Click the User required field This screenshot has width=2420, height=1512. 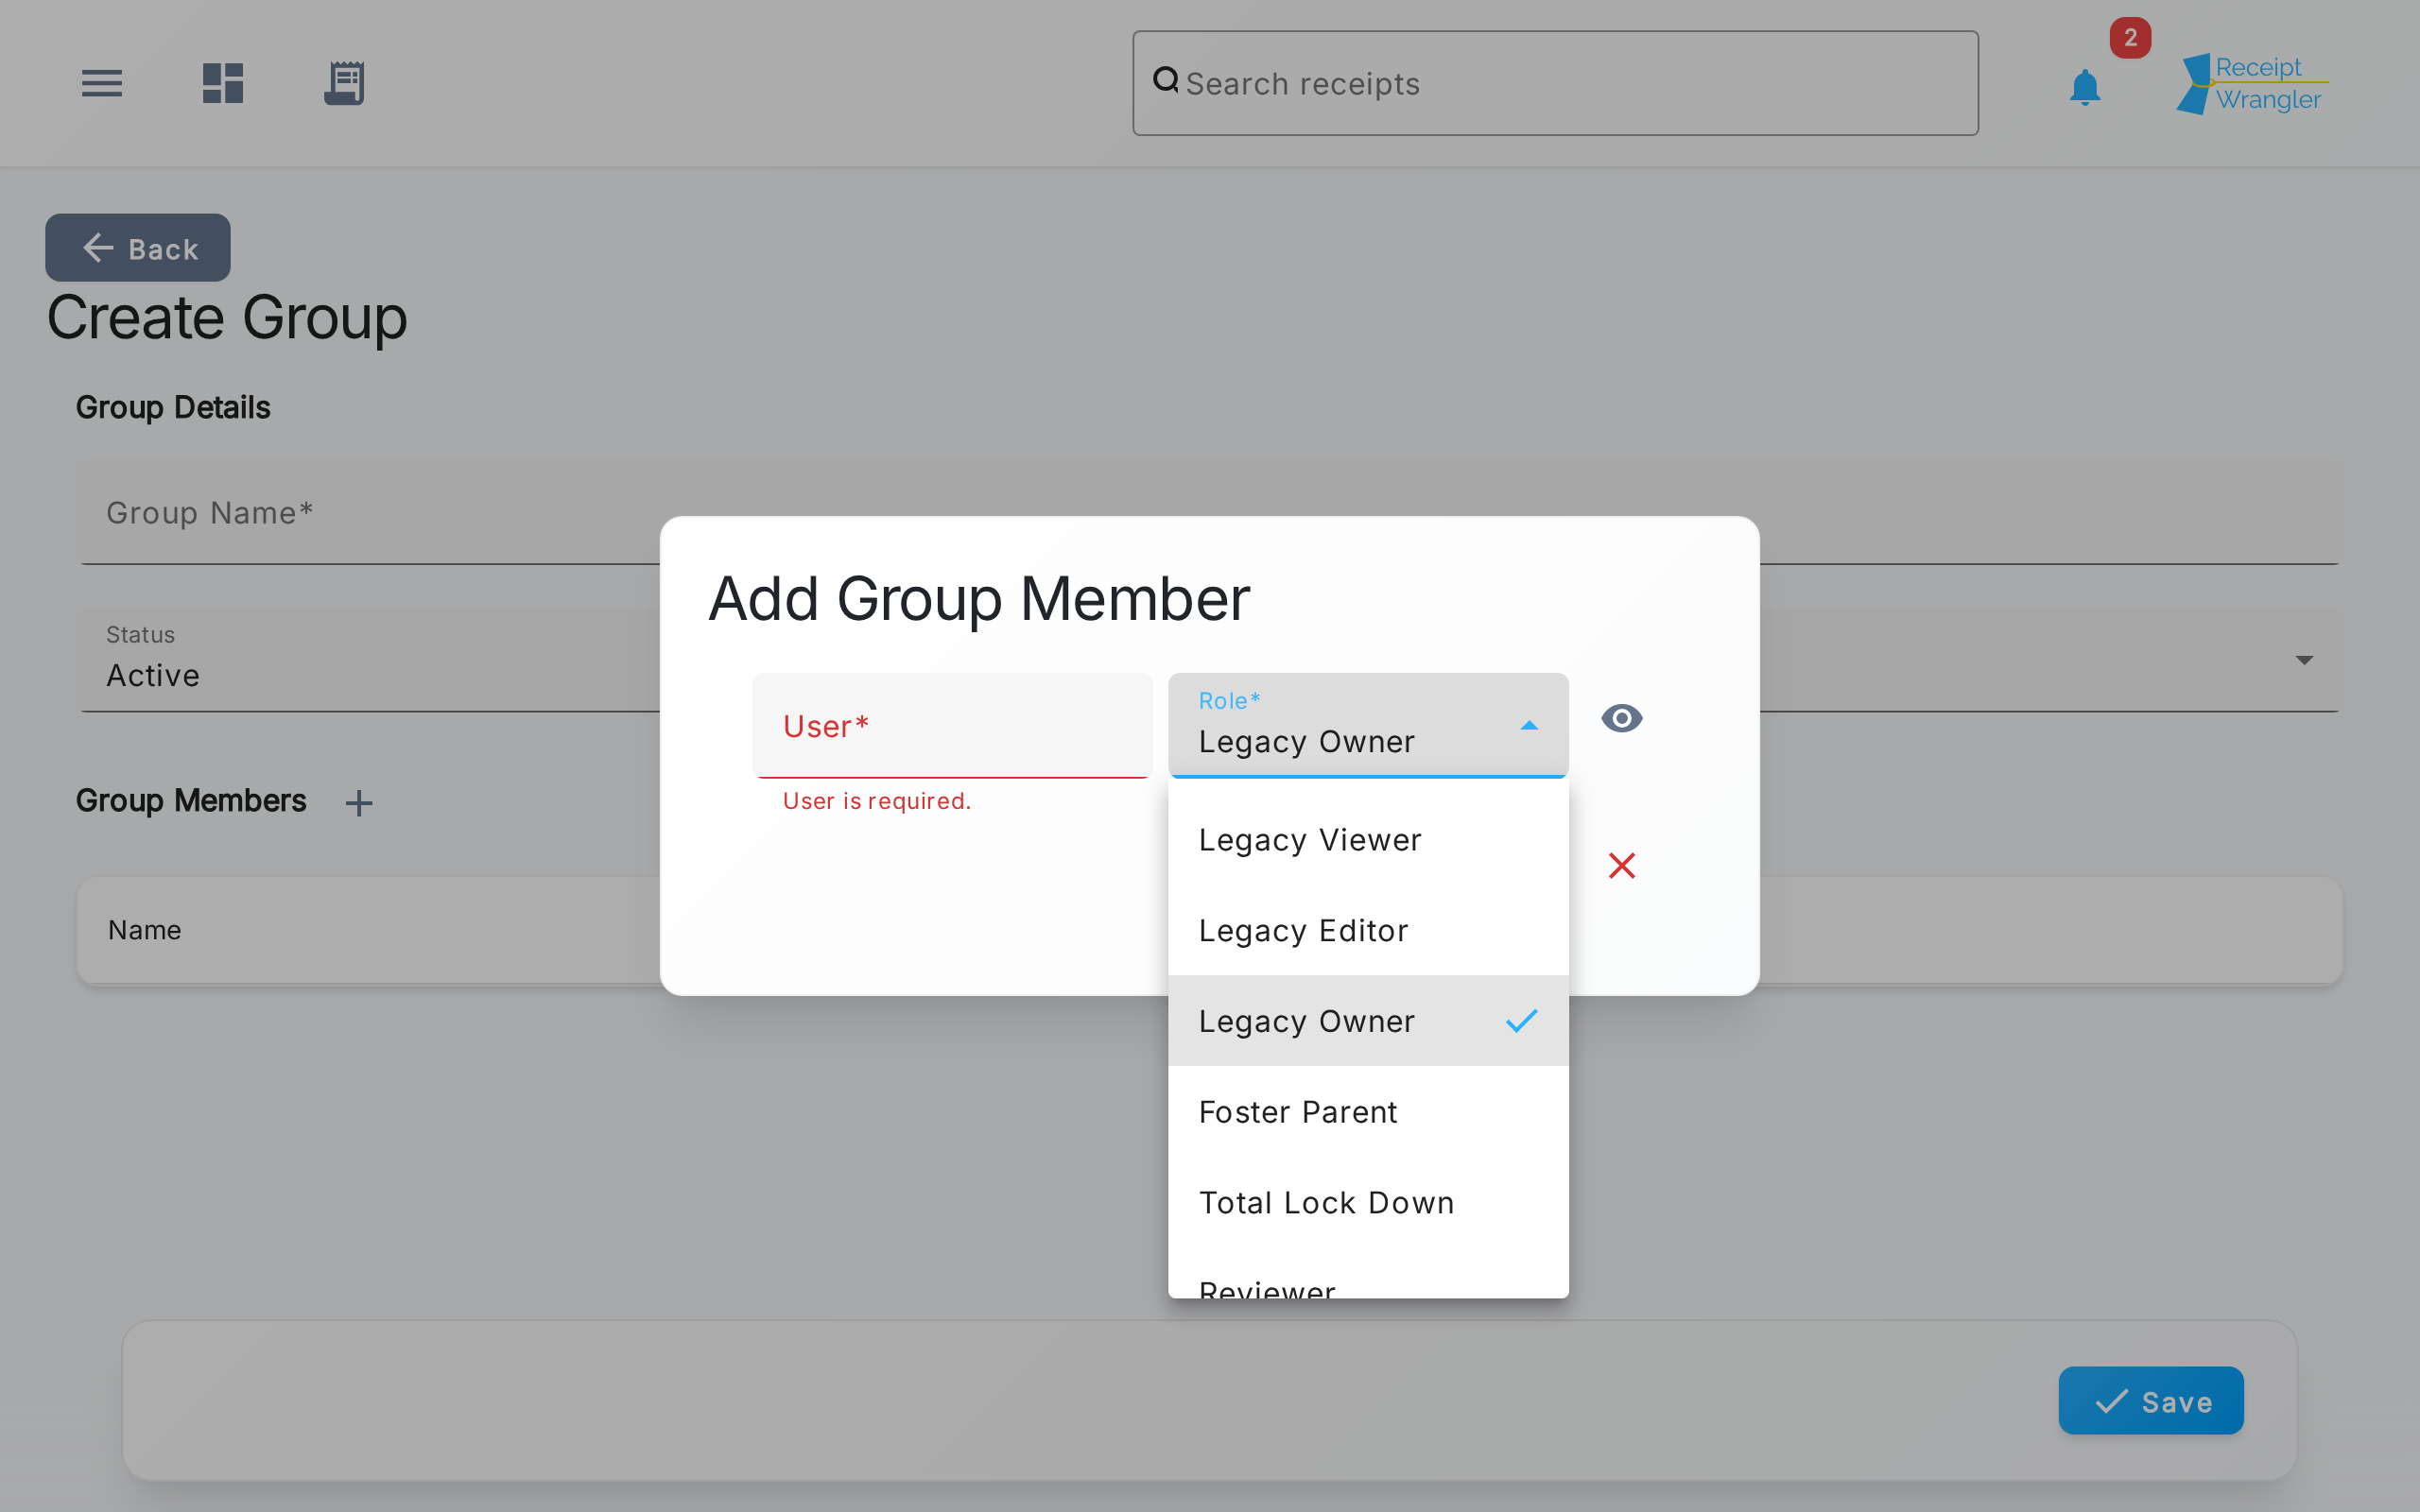(952, 725)
